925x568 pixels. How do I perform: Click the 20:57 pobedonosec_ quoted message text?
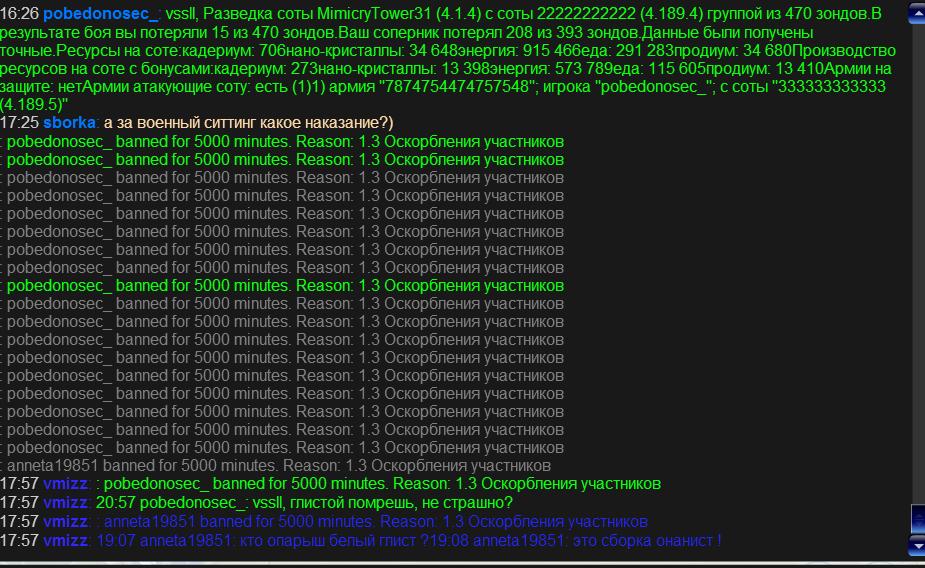(304, 502)
